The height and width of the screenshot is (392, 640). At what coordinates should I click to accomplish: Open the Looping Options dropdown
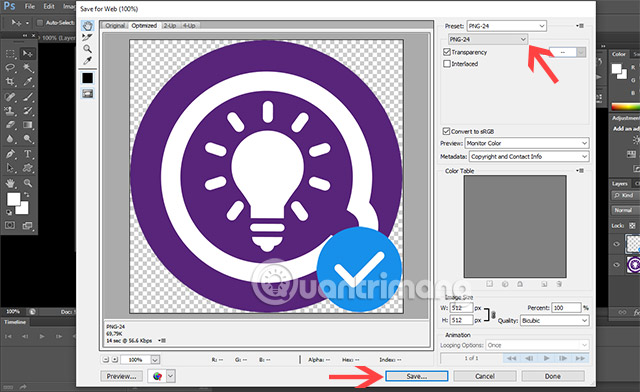(x=538, y=345)
